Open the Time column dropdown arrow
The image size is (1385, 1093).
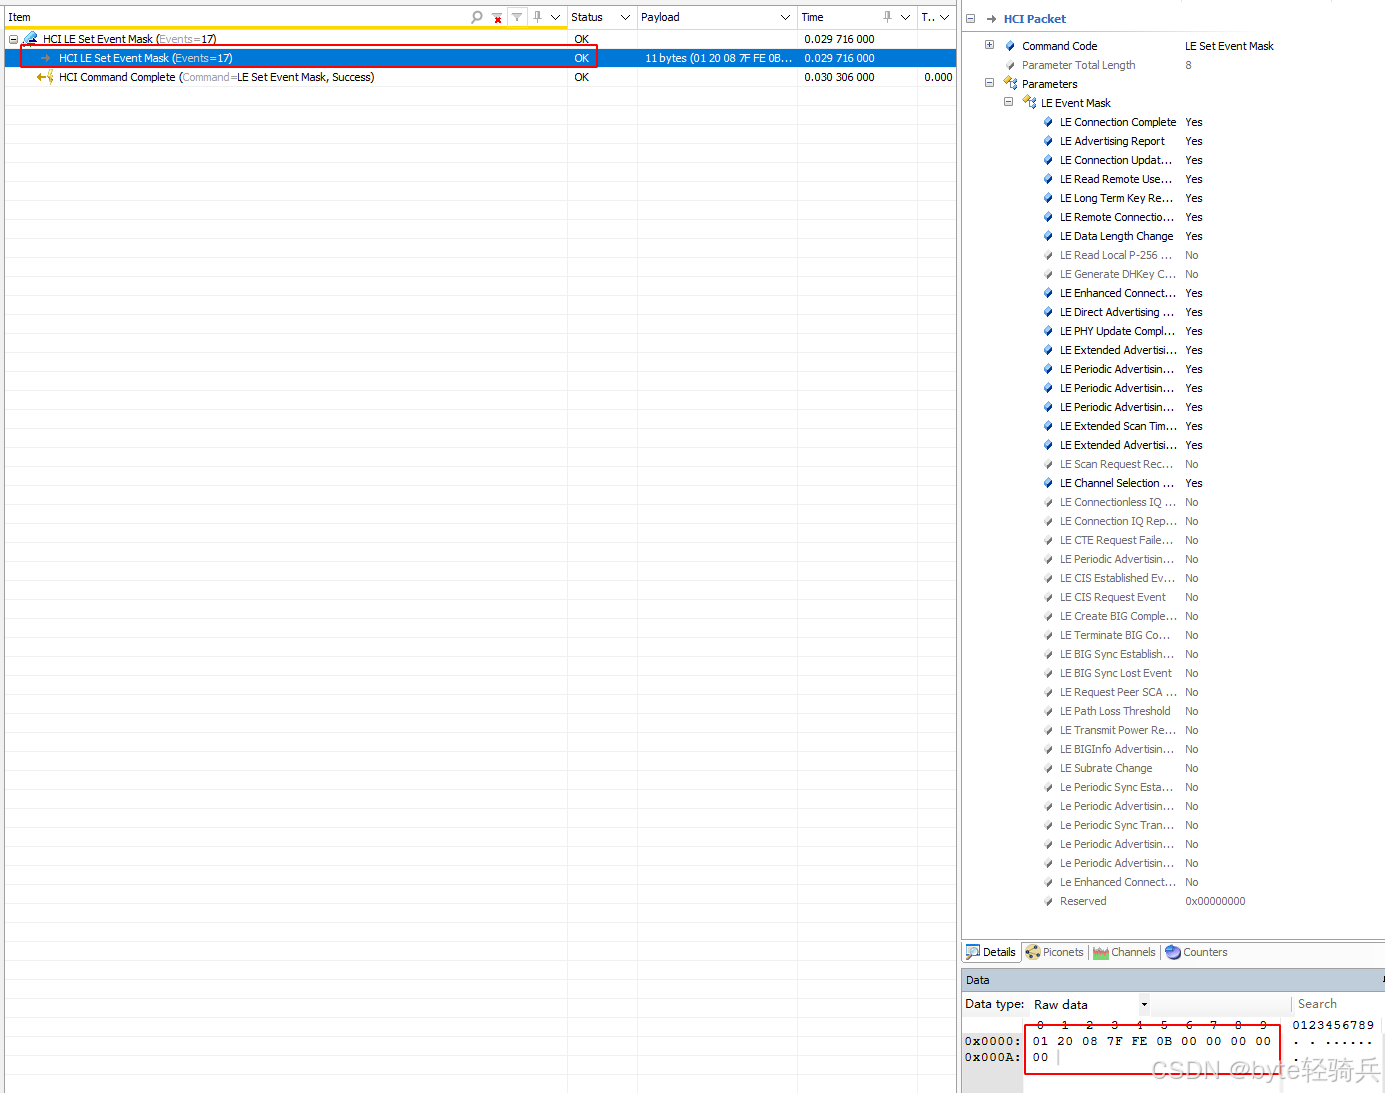[x=905, y=17]
